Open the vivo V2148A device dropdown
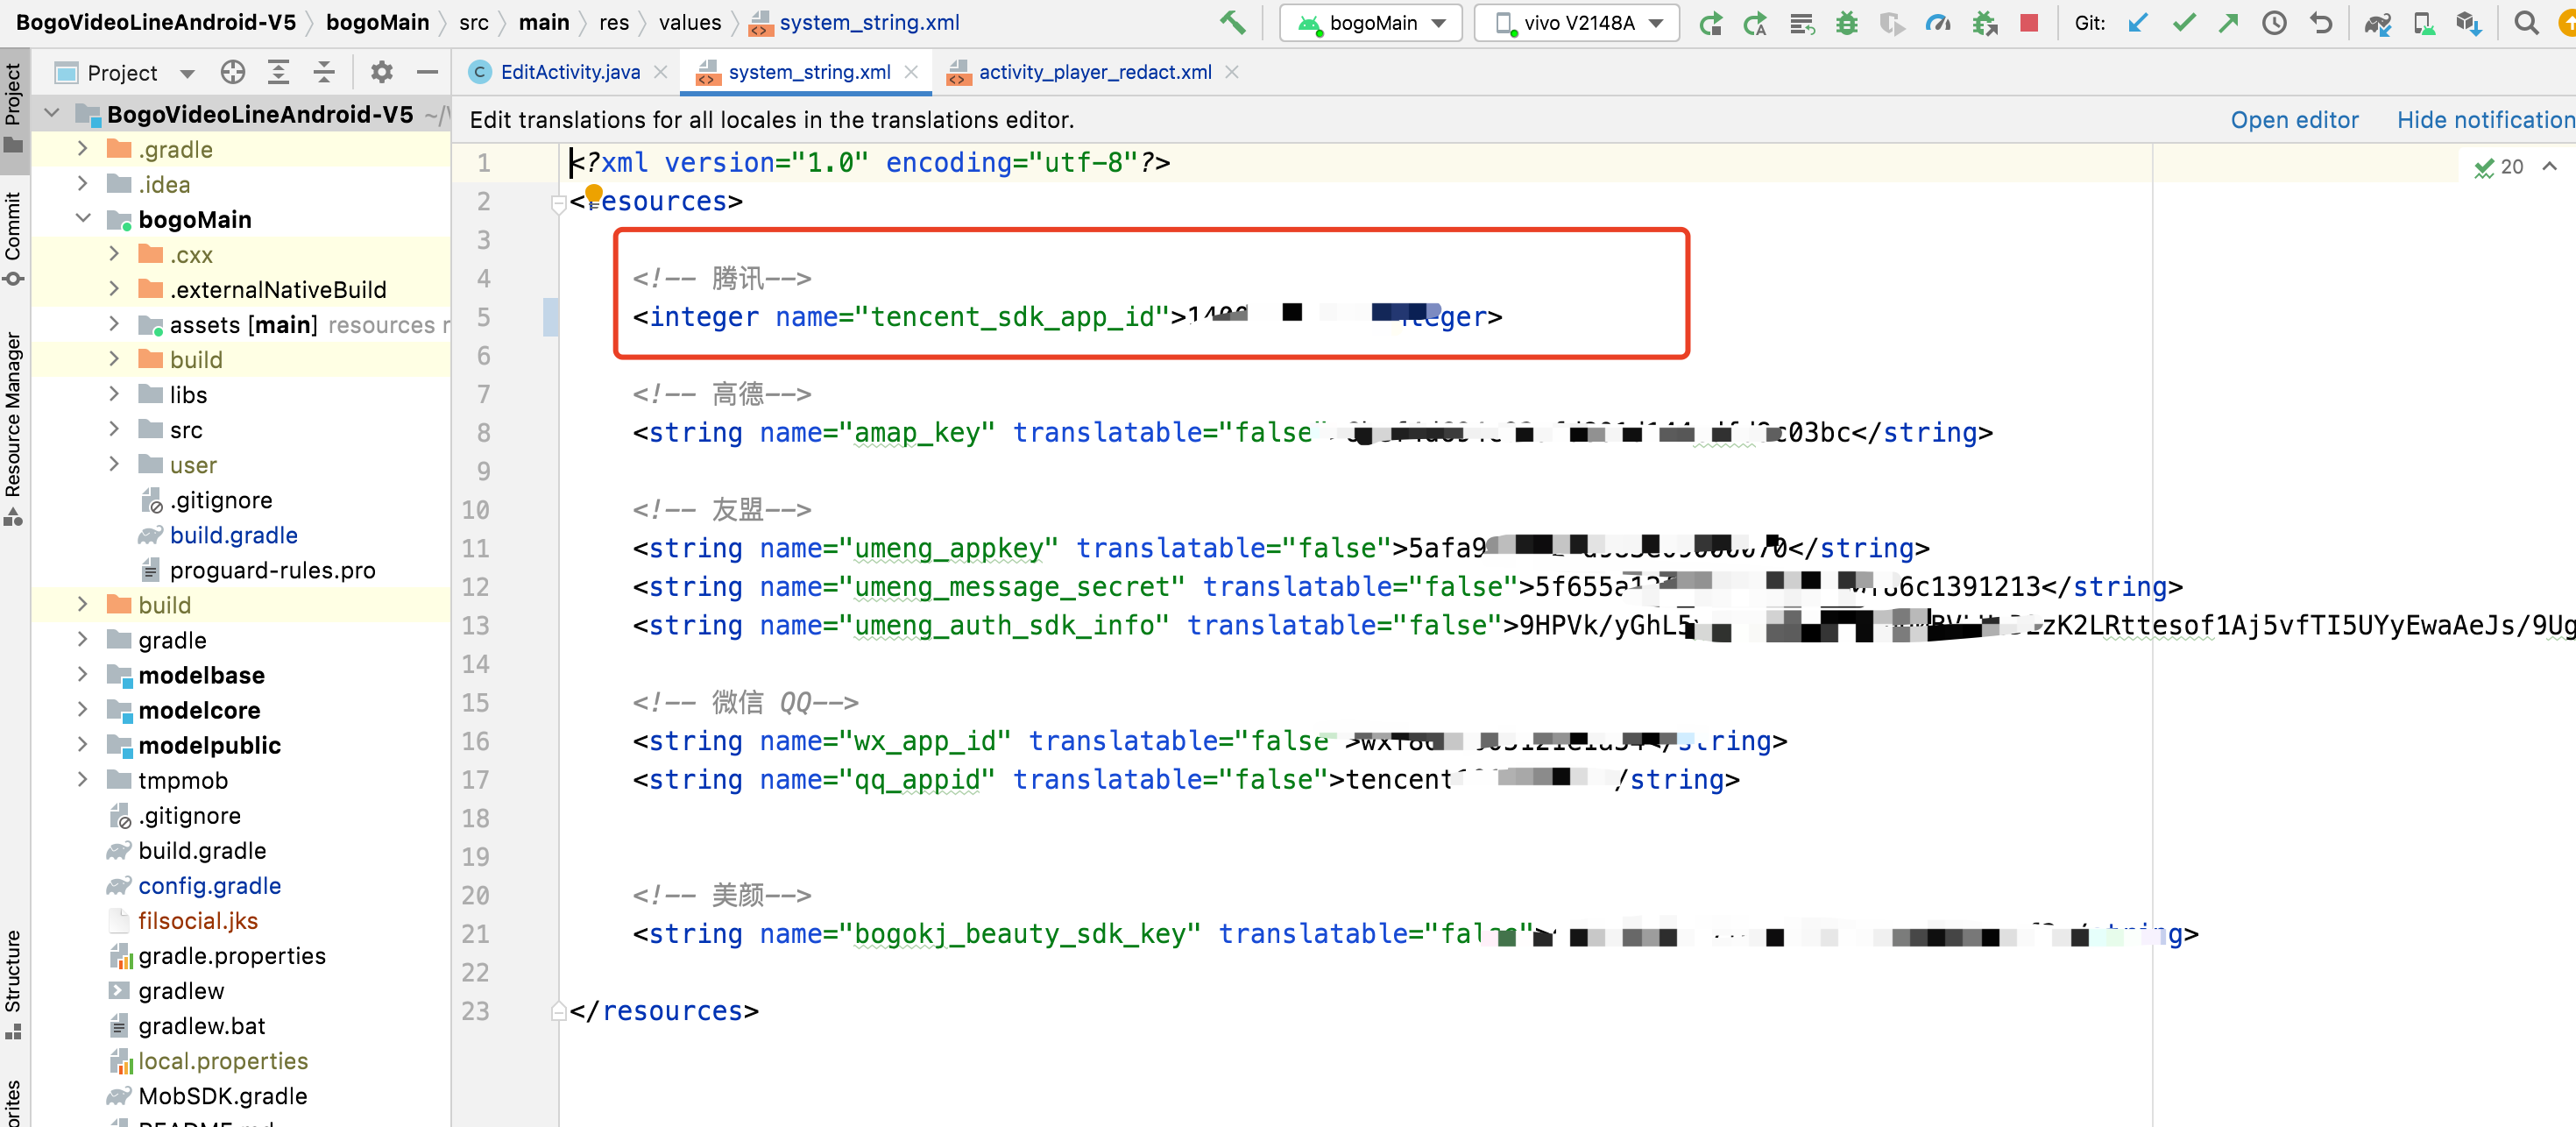Screen dimensions: 2576x1127 pyautogui.click(x=1577, y=22)
